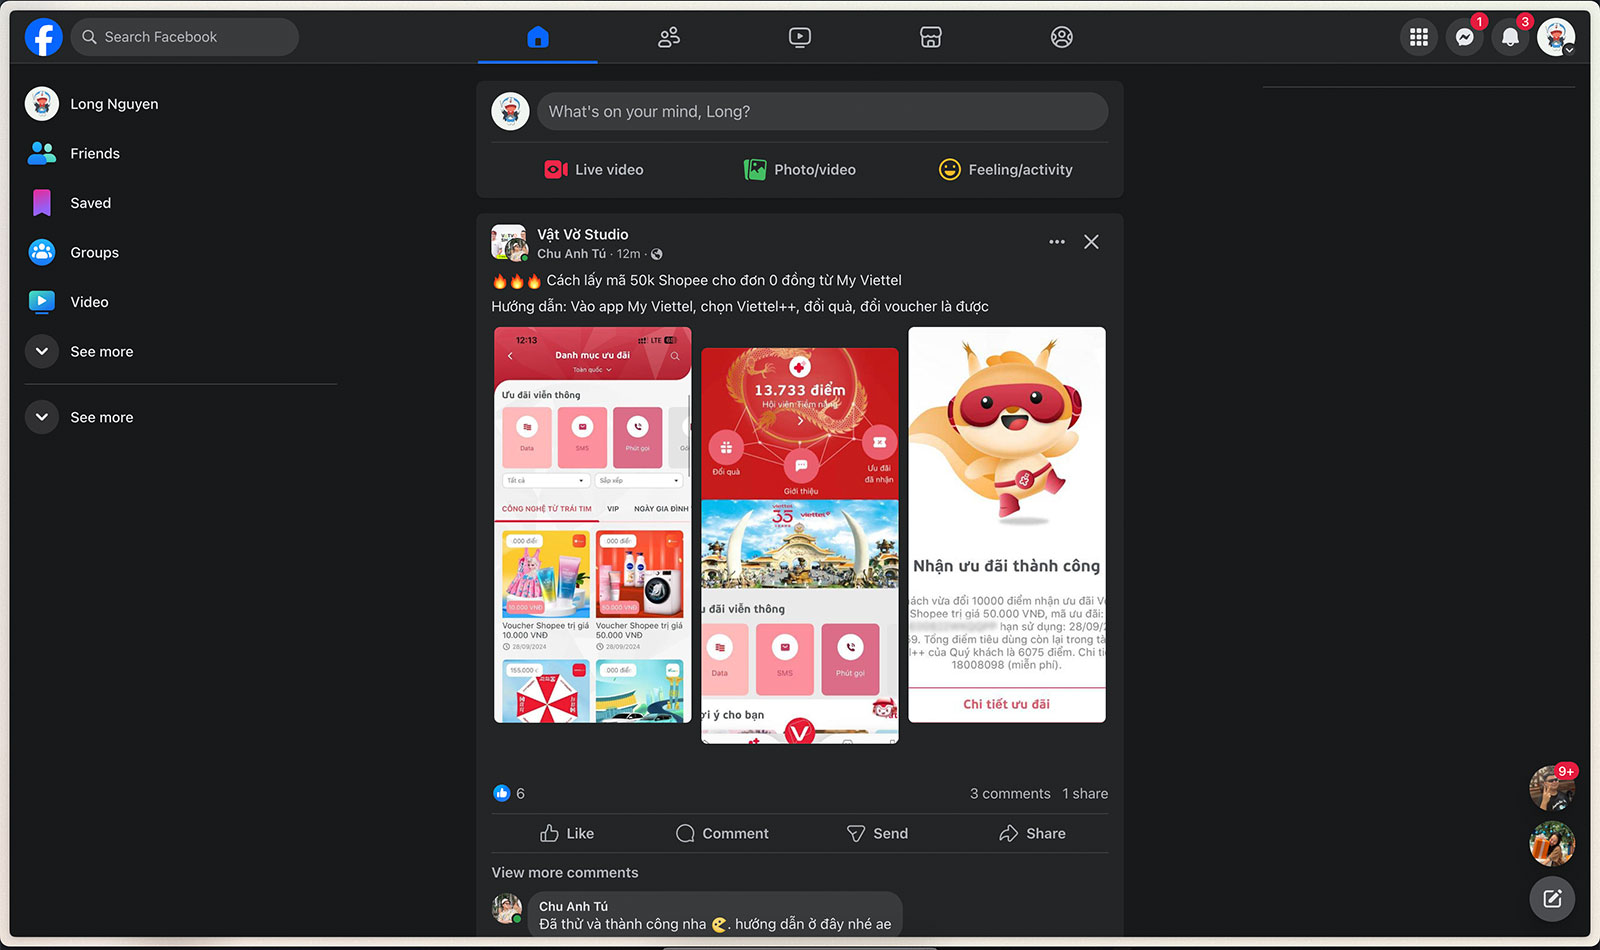Open the post options three dots
The height and width of the screenshot is (950, 1600).
pos(1057,242)
